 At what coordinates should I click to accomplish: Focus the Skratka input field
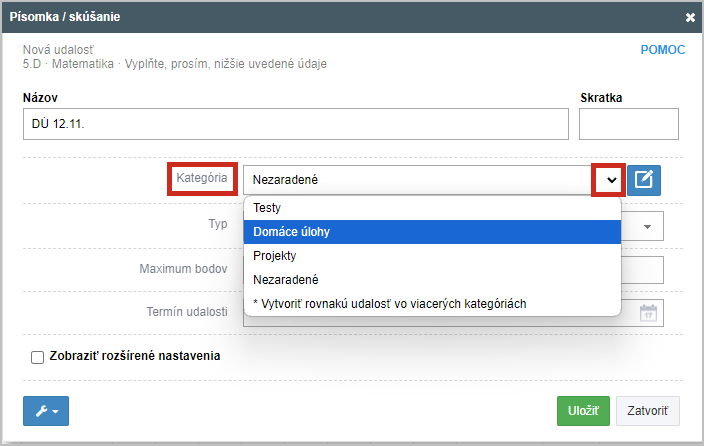[x=629, y=124]
